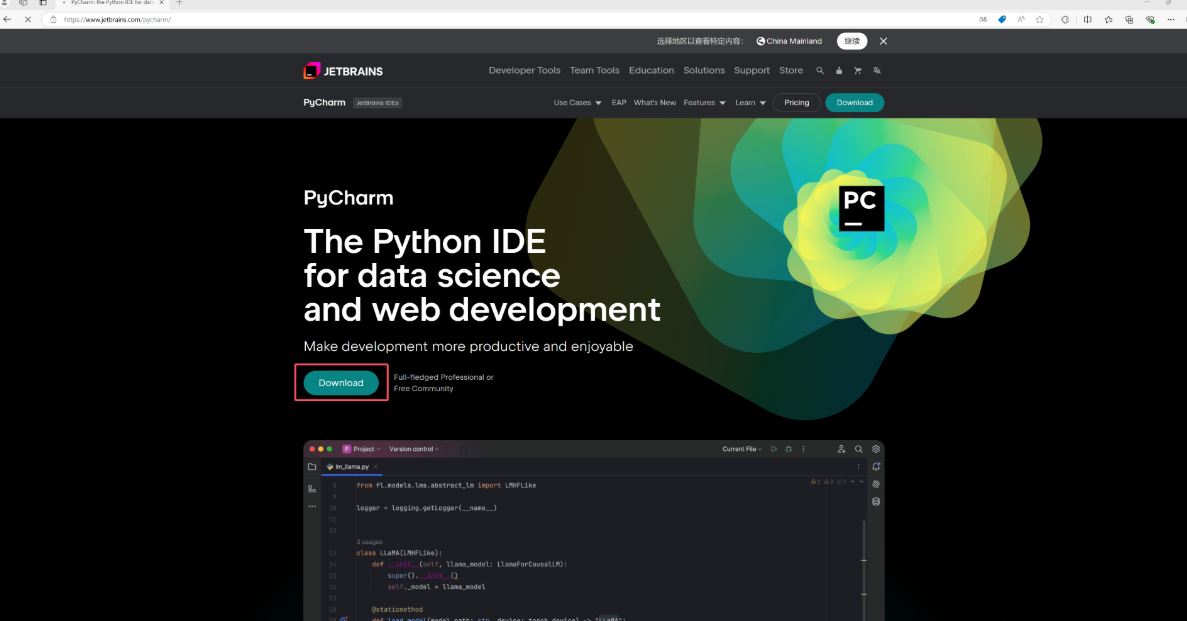
Task: Open the What's New link
Action: [654, 103]
